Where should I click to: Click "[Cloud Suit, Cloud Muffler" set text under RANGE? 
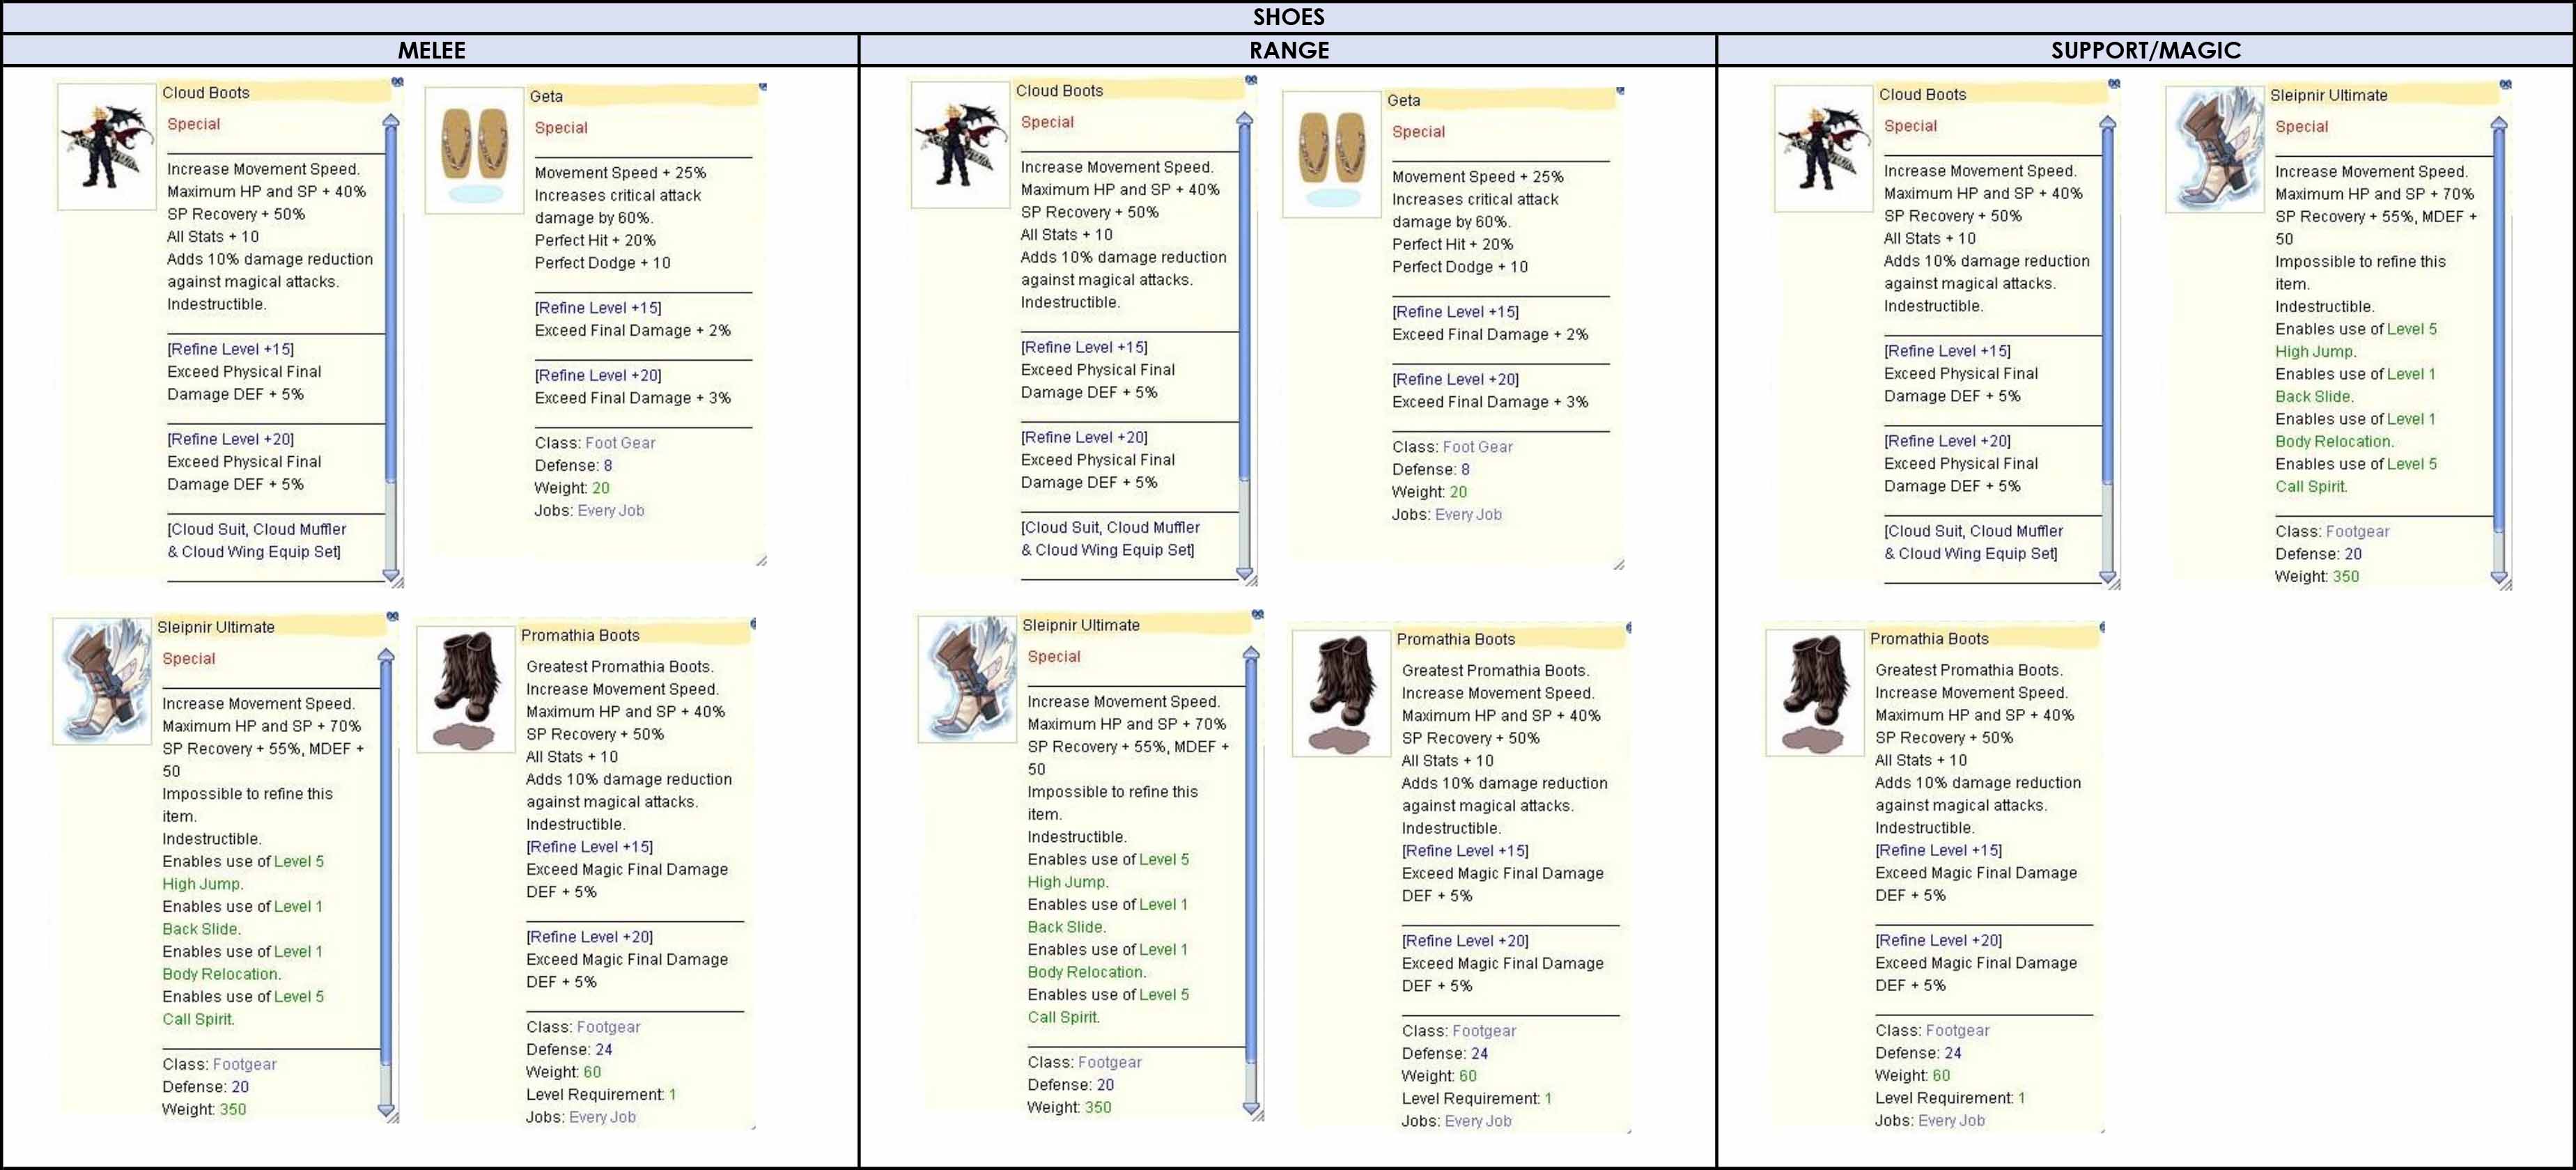click(x=1110, y=527)
